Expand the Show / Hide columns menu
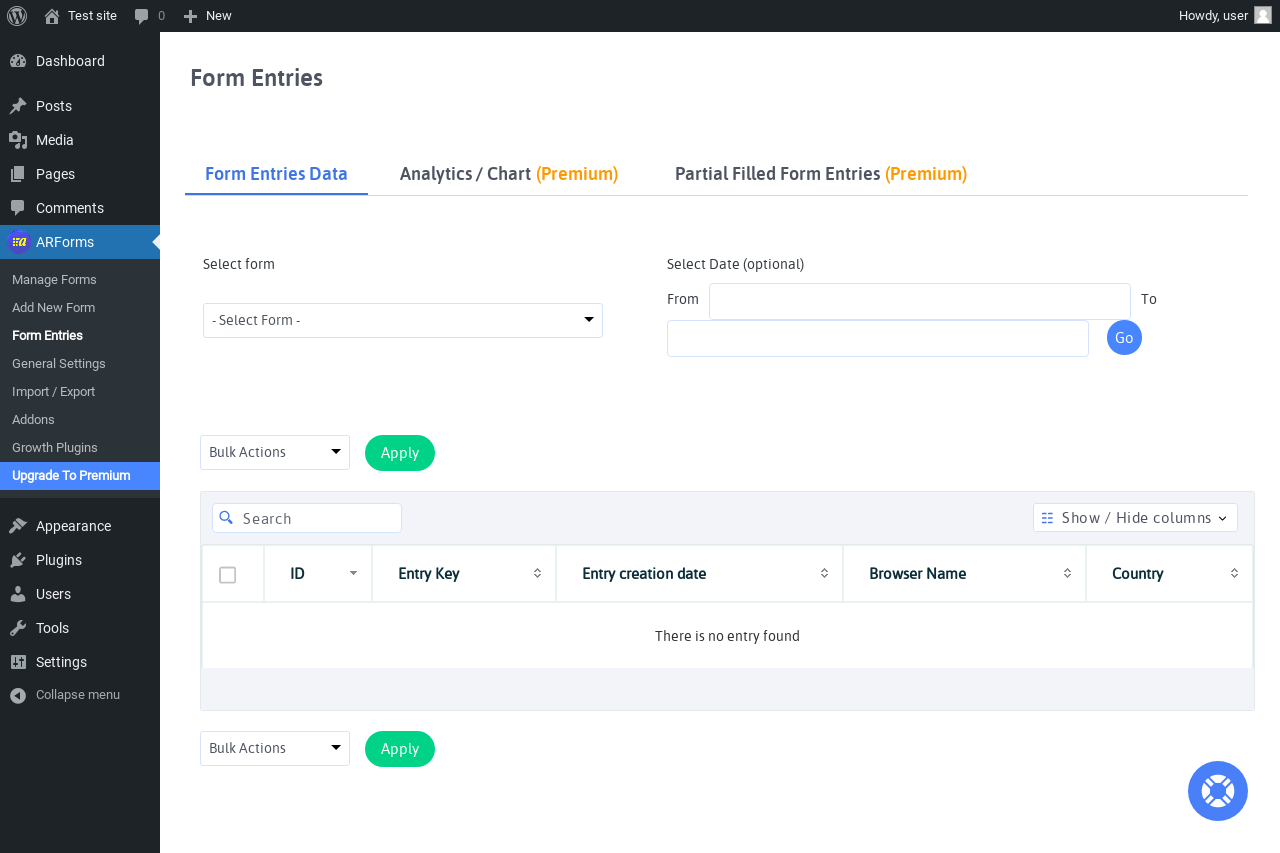 coord(1135,518)
